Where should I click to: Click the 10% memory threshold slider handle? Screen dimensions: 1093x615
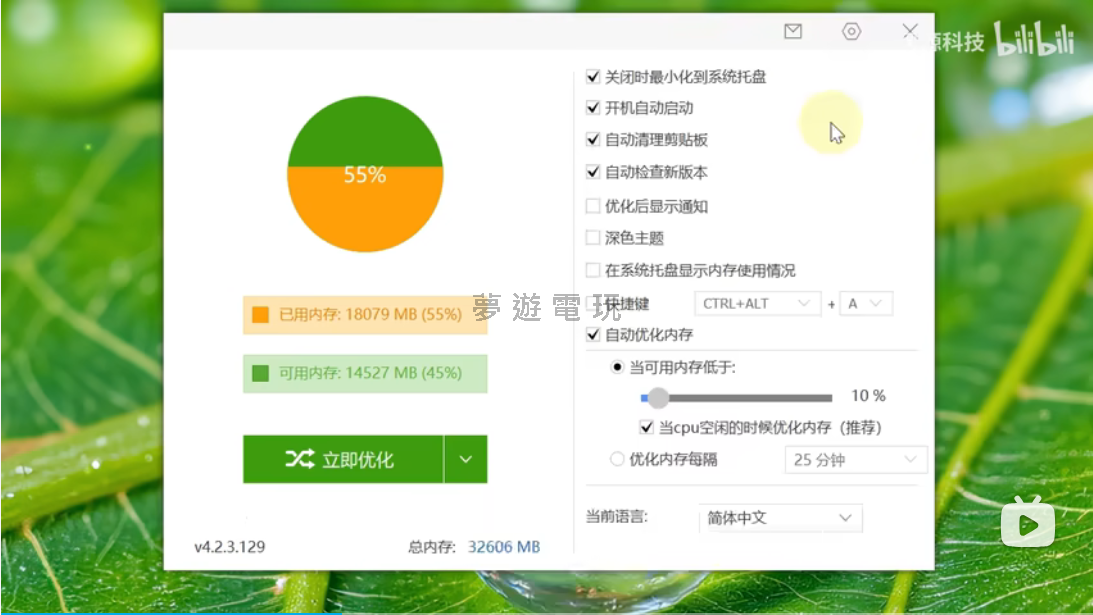pyautogui.click(x=657, y=398)
